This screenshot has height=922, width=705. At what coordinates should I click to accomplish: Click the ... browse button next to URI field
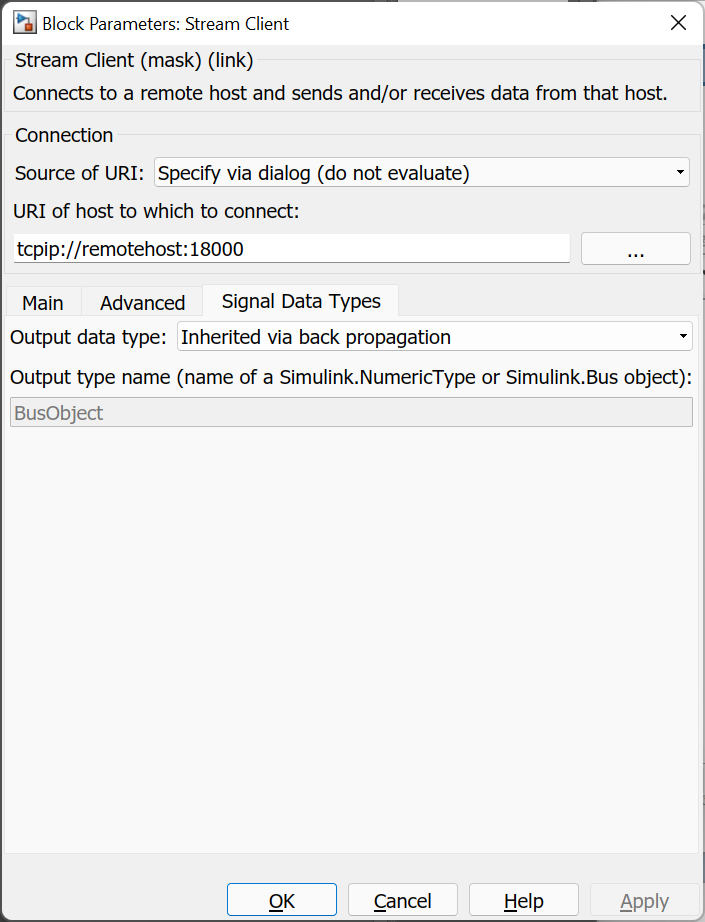pos(635,248)
